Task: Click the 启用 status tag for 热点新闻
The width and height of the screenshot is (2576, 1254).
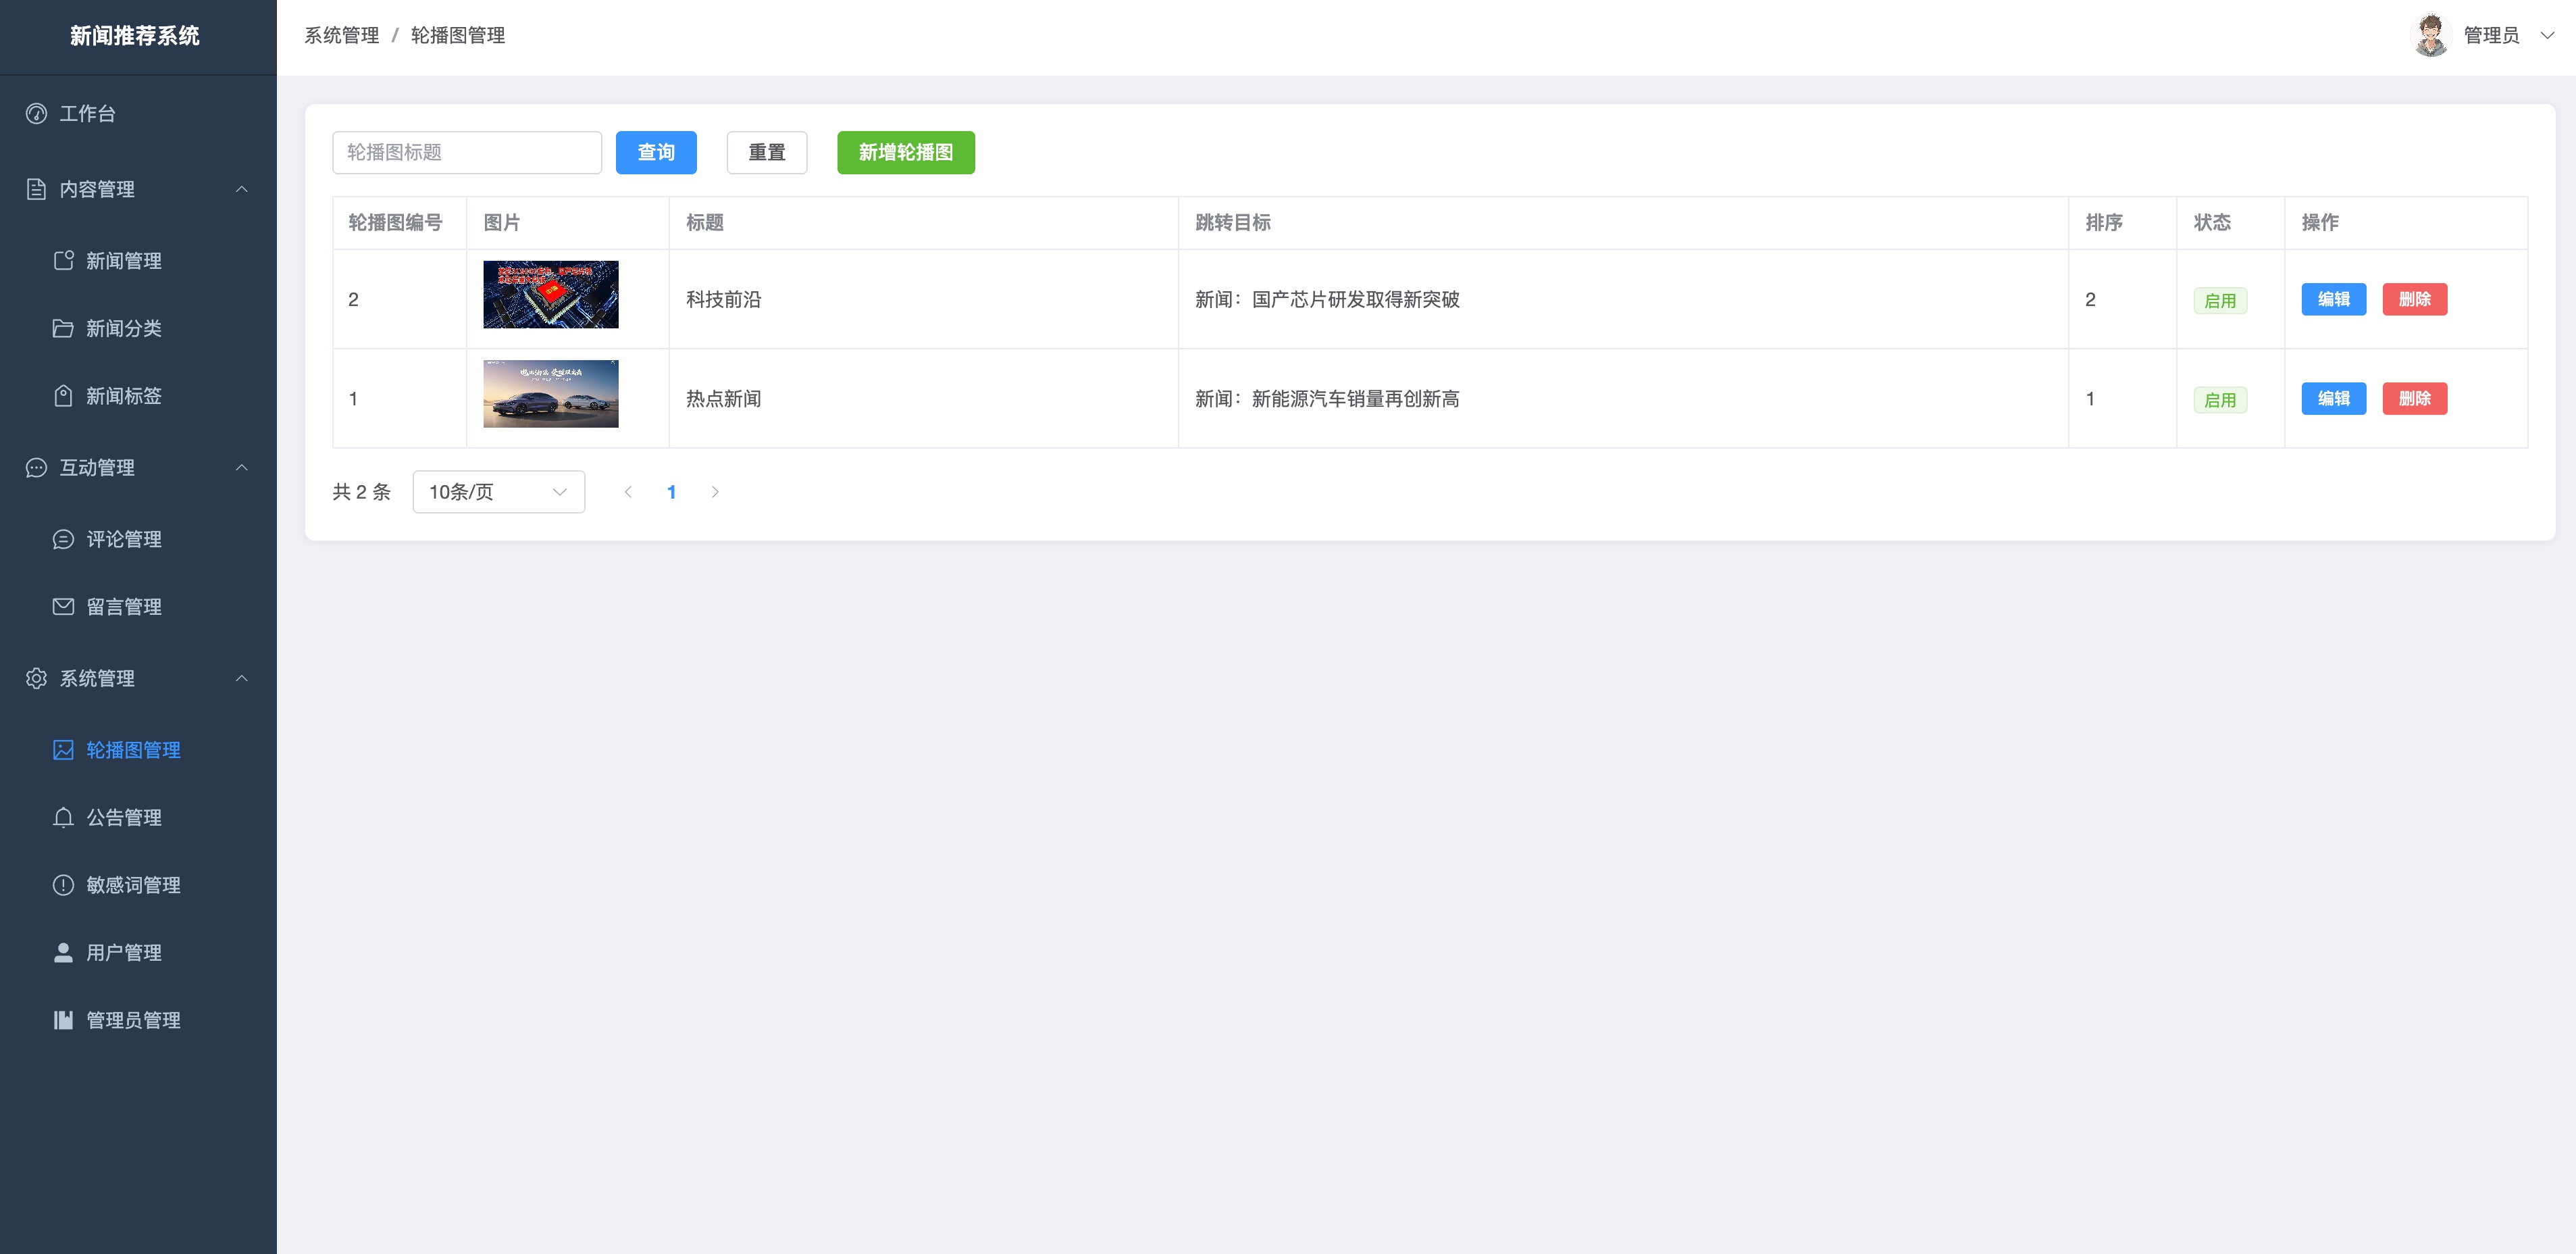Action: (x=2220, y=400)
